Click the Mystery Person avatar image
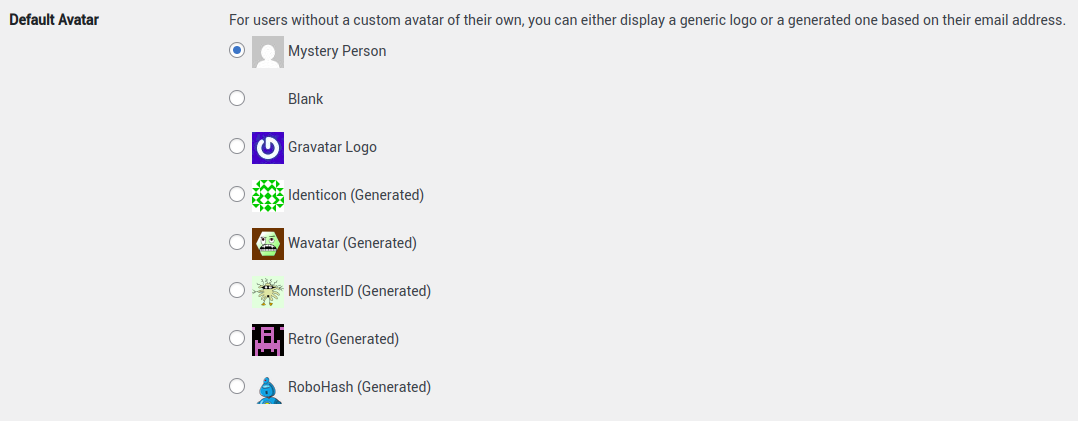1078x421 pixels. [268, 52]
